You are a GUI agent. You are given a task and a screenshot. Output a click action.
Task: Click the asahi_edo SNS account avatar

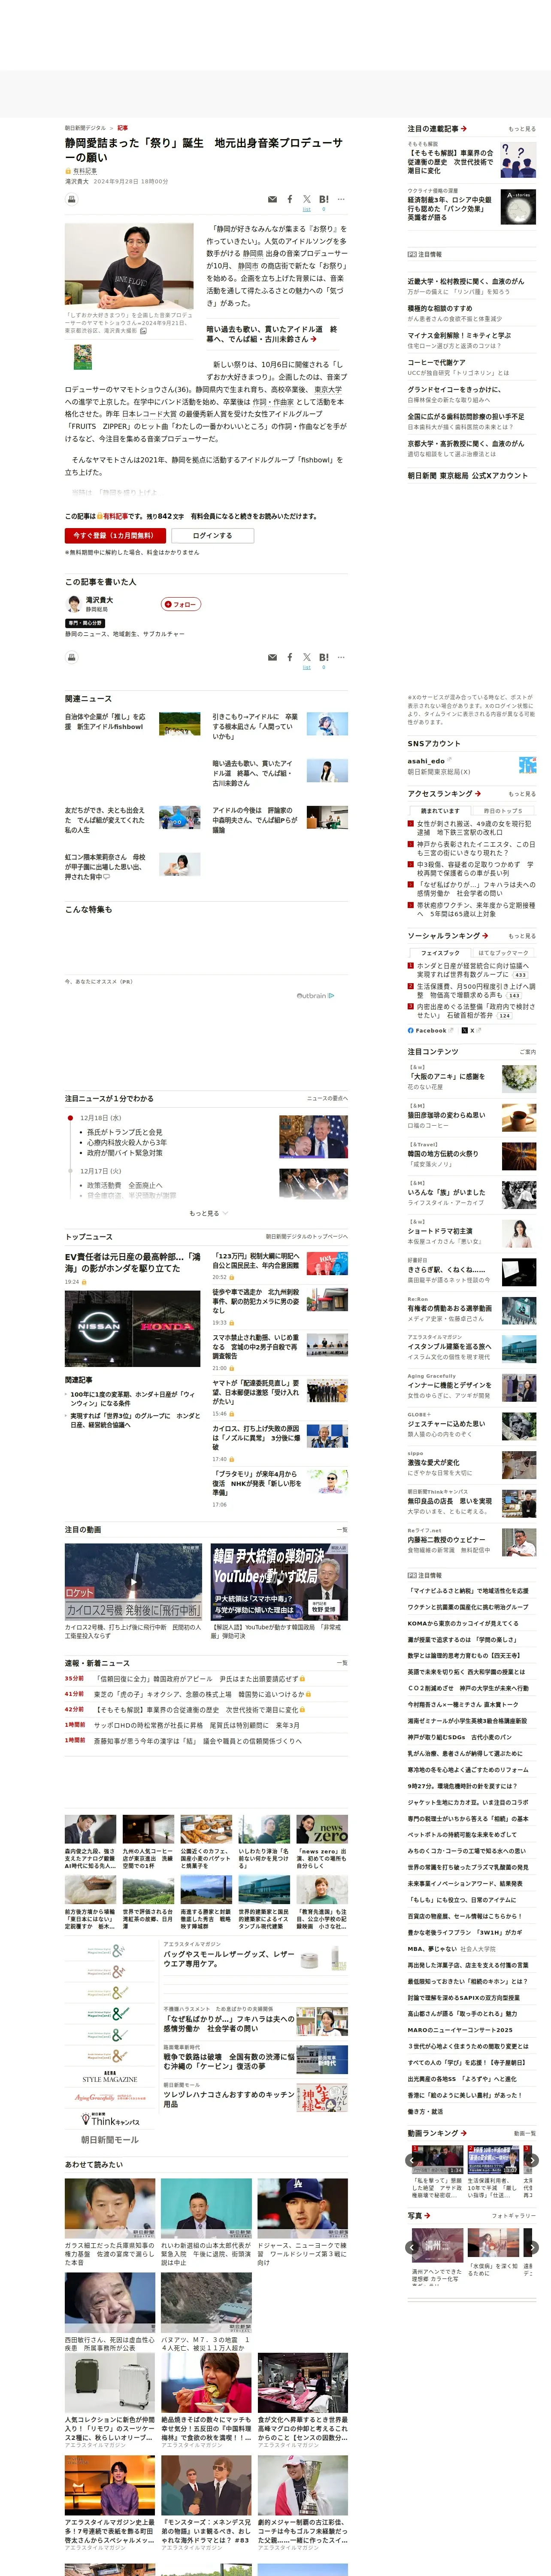(x=527, y=765)
